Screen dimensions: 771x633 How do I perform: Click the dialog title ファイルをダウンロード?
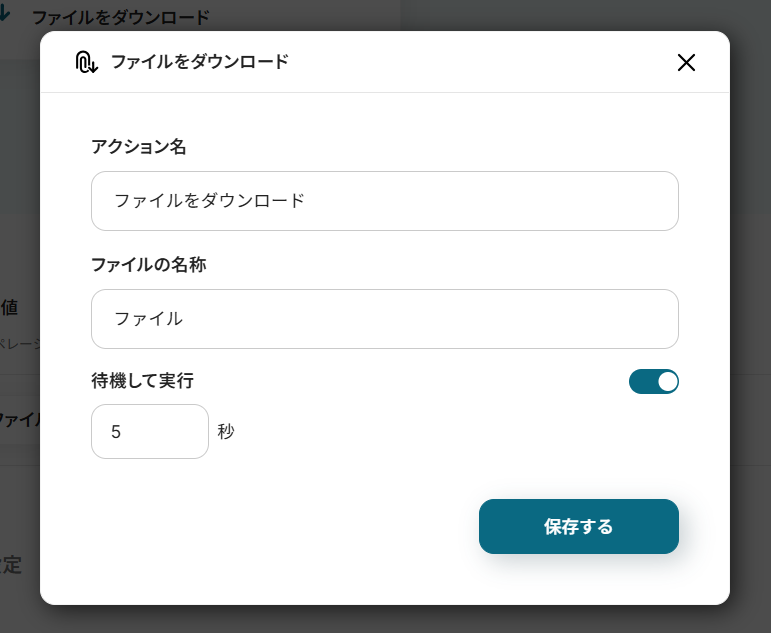pos(199,62)
